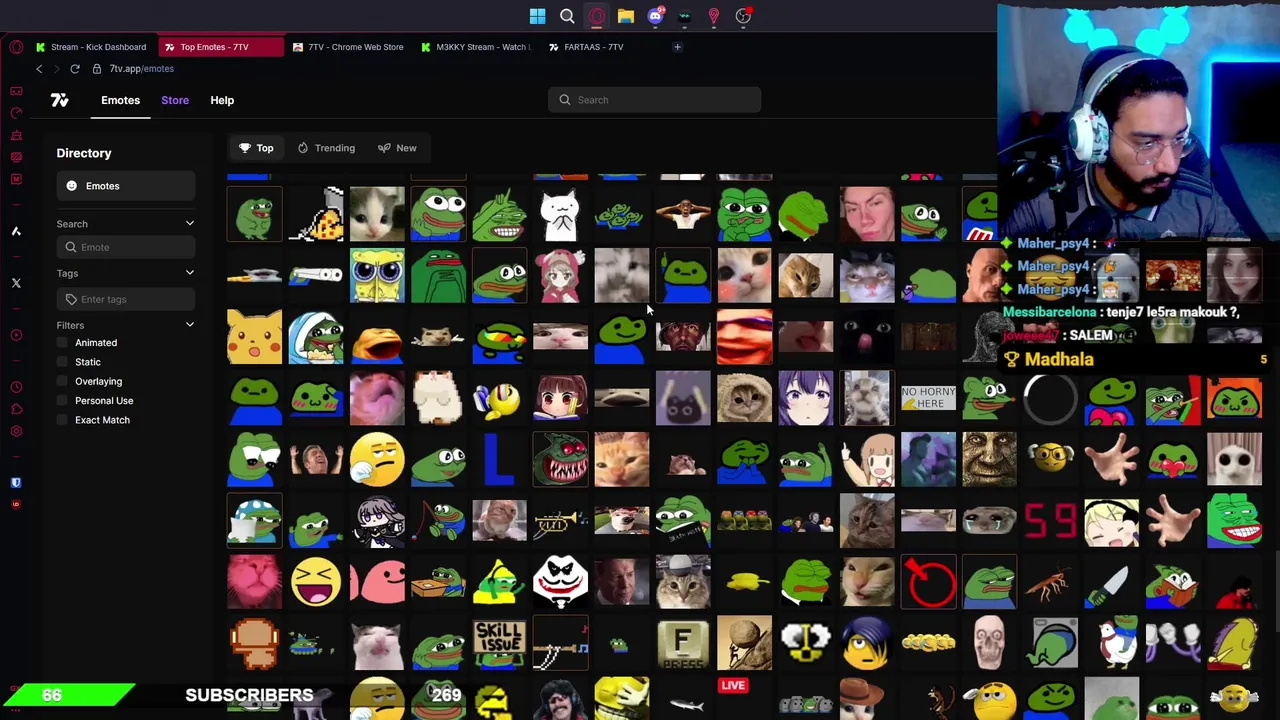The width and height of the screenshot is (1280, 720).
Task: Open Opera sidebar history clock icon
Action: [x=16, y=387]
